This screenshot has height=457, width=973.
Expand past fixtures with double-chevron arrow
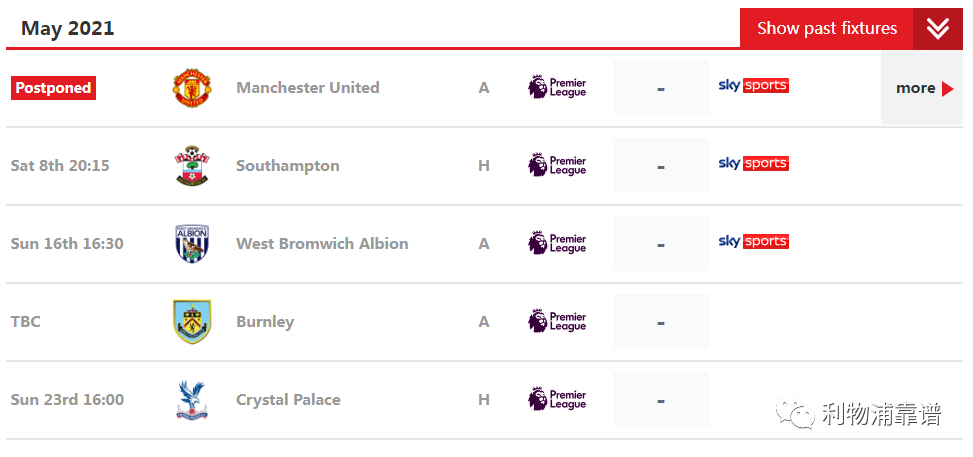(x=938, y=29)
